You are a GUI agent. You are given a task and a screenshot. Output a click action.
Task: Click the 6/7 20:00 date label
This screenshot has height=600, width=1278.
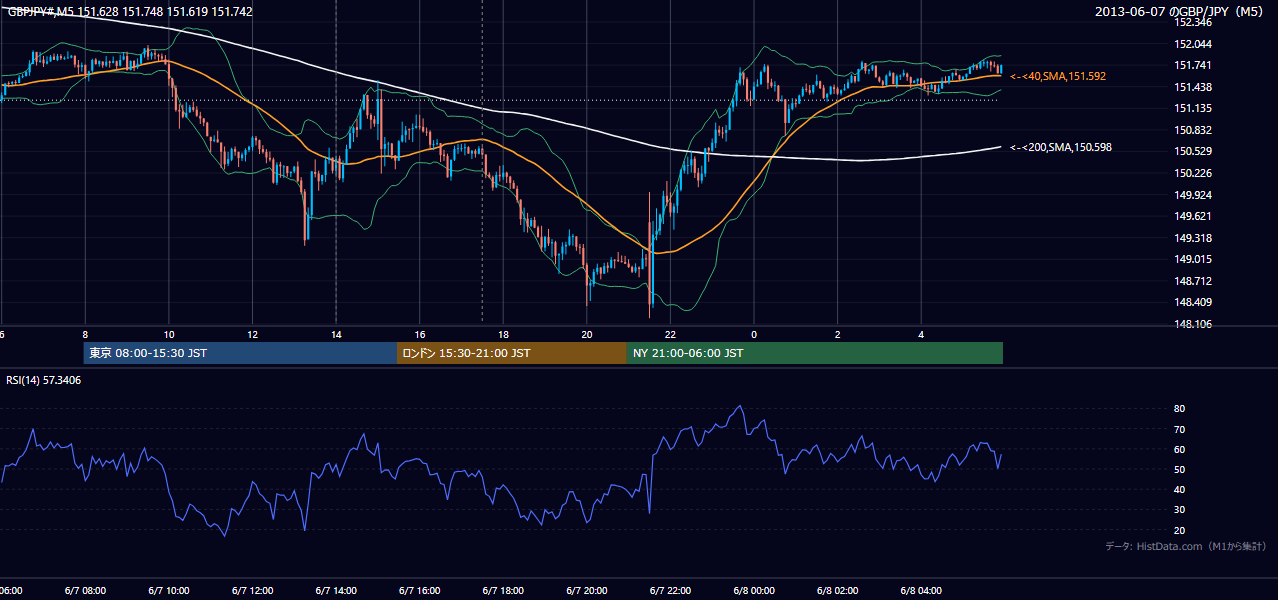click(587, 591)
